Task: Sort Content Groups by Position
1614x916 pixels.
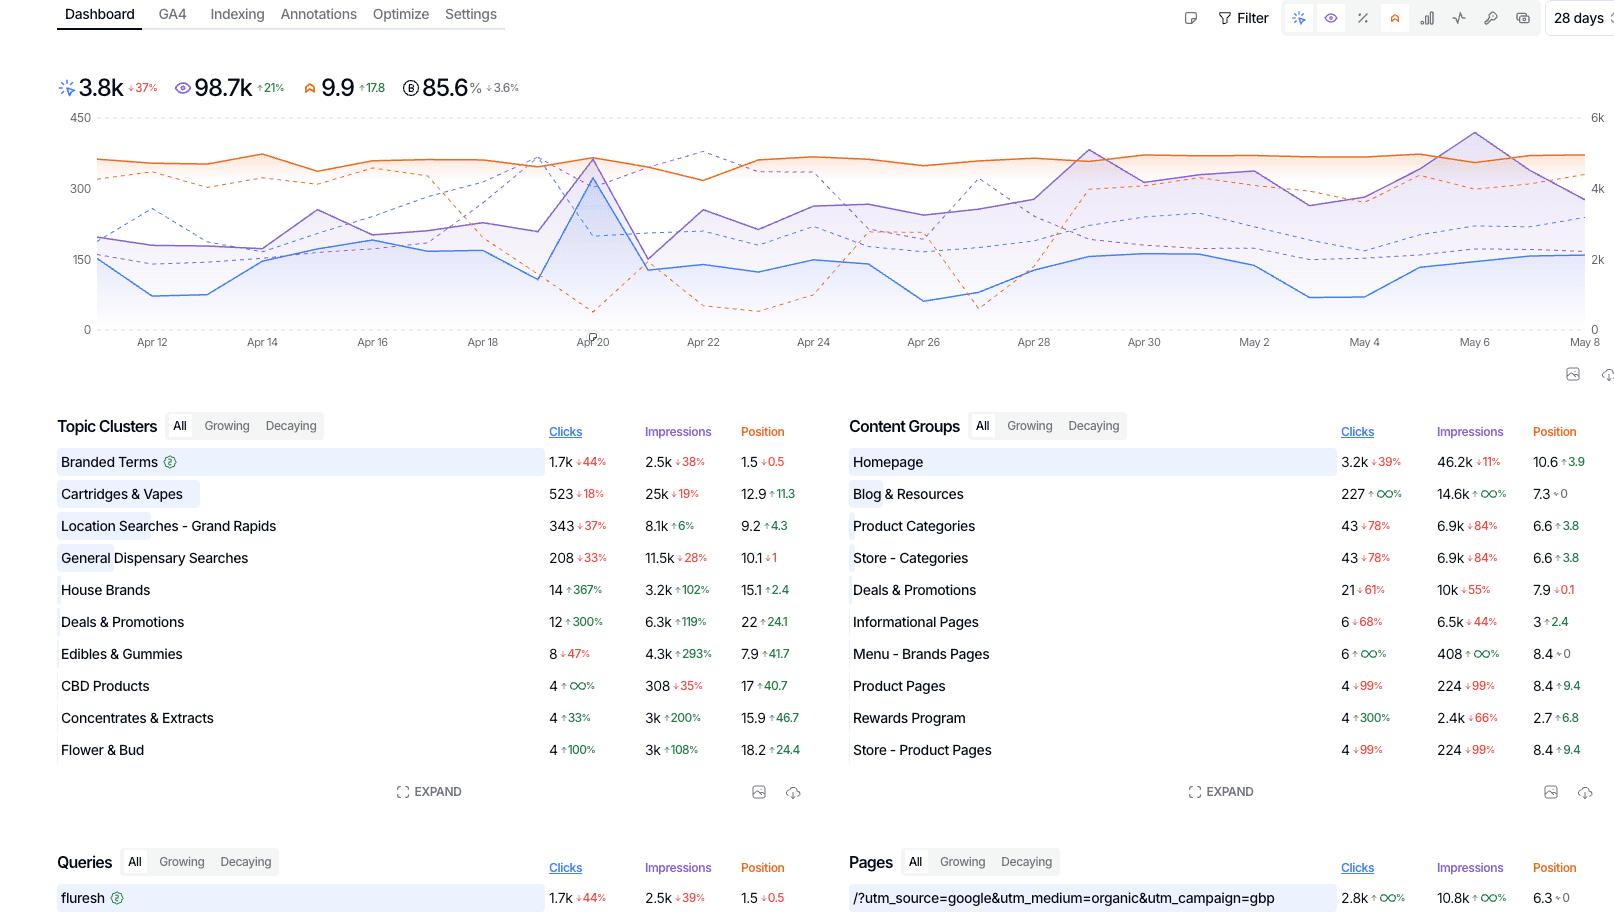Action: click(1554, 432)
